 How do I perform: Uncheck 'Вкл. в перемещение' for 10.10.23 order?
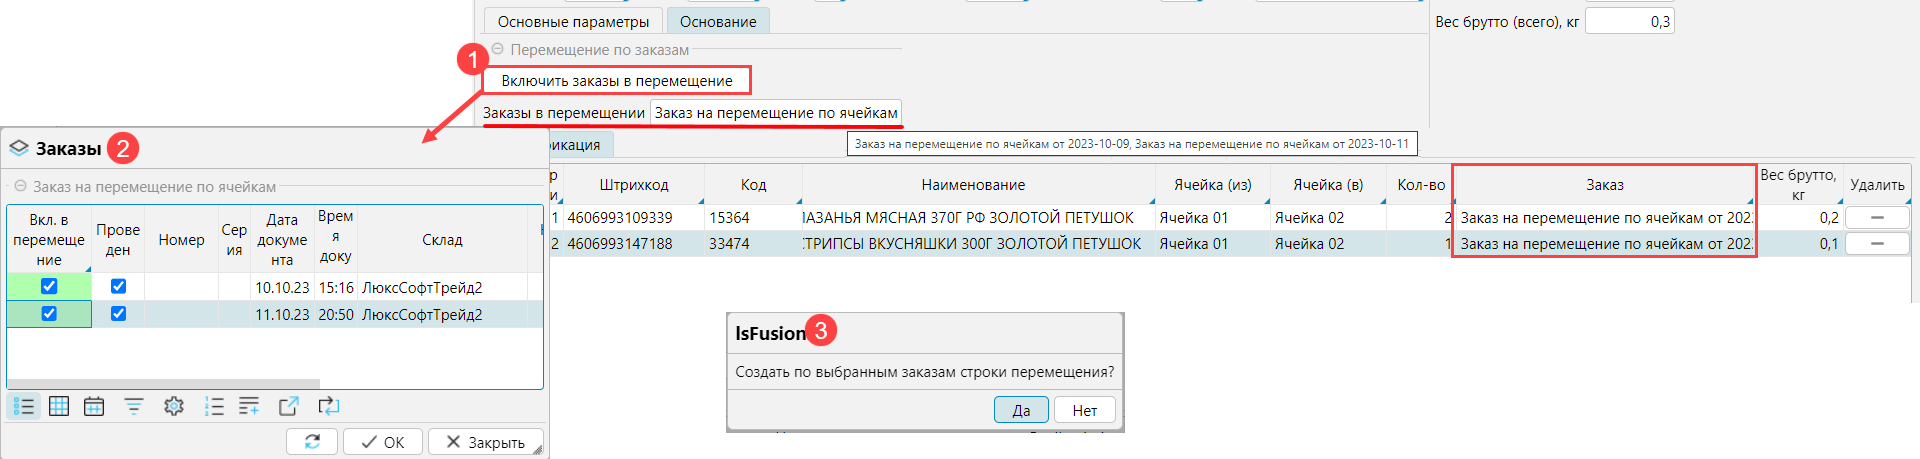pos(49,287)
